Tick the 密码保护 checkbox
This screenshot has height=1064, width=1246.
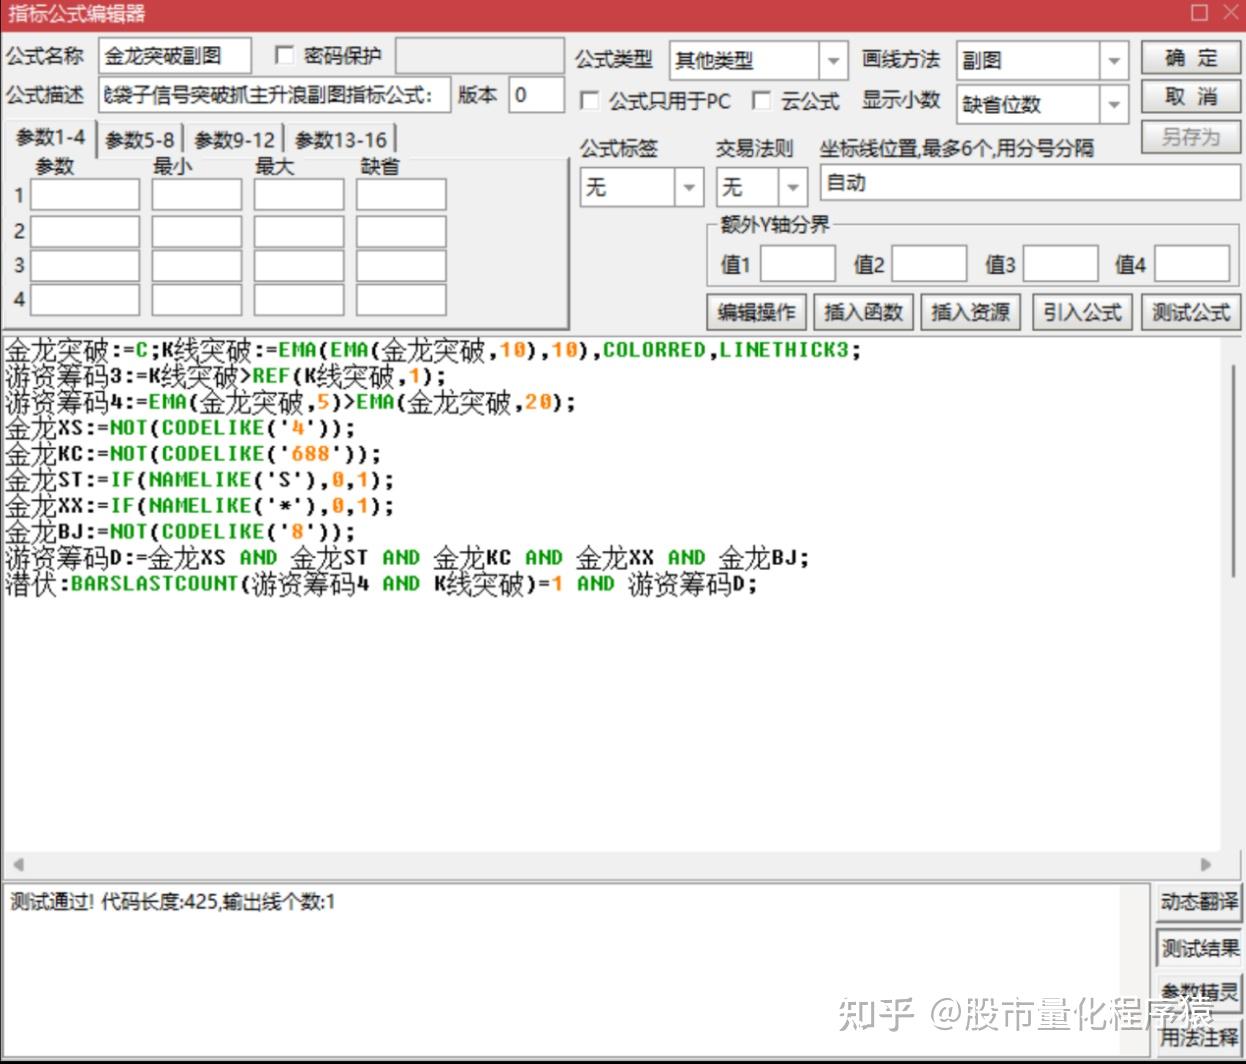pos(284,56)
